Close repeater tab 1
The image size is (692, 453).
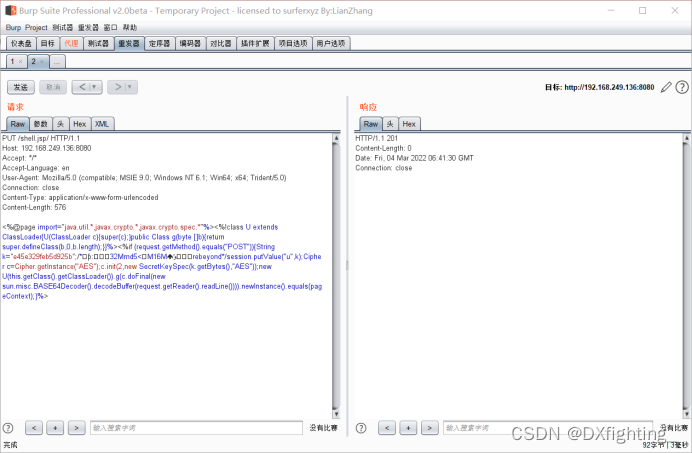pyautogui.click(x=20, y=62)
